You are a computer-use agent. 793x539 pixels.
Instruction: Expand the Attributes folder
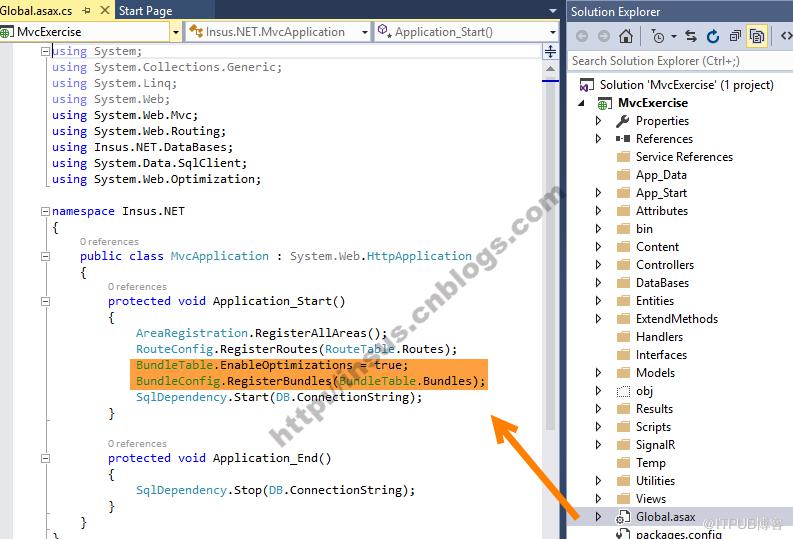pyautogui.click(x=598, y=211)
